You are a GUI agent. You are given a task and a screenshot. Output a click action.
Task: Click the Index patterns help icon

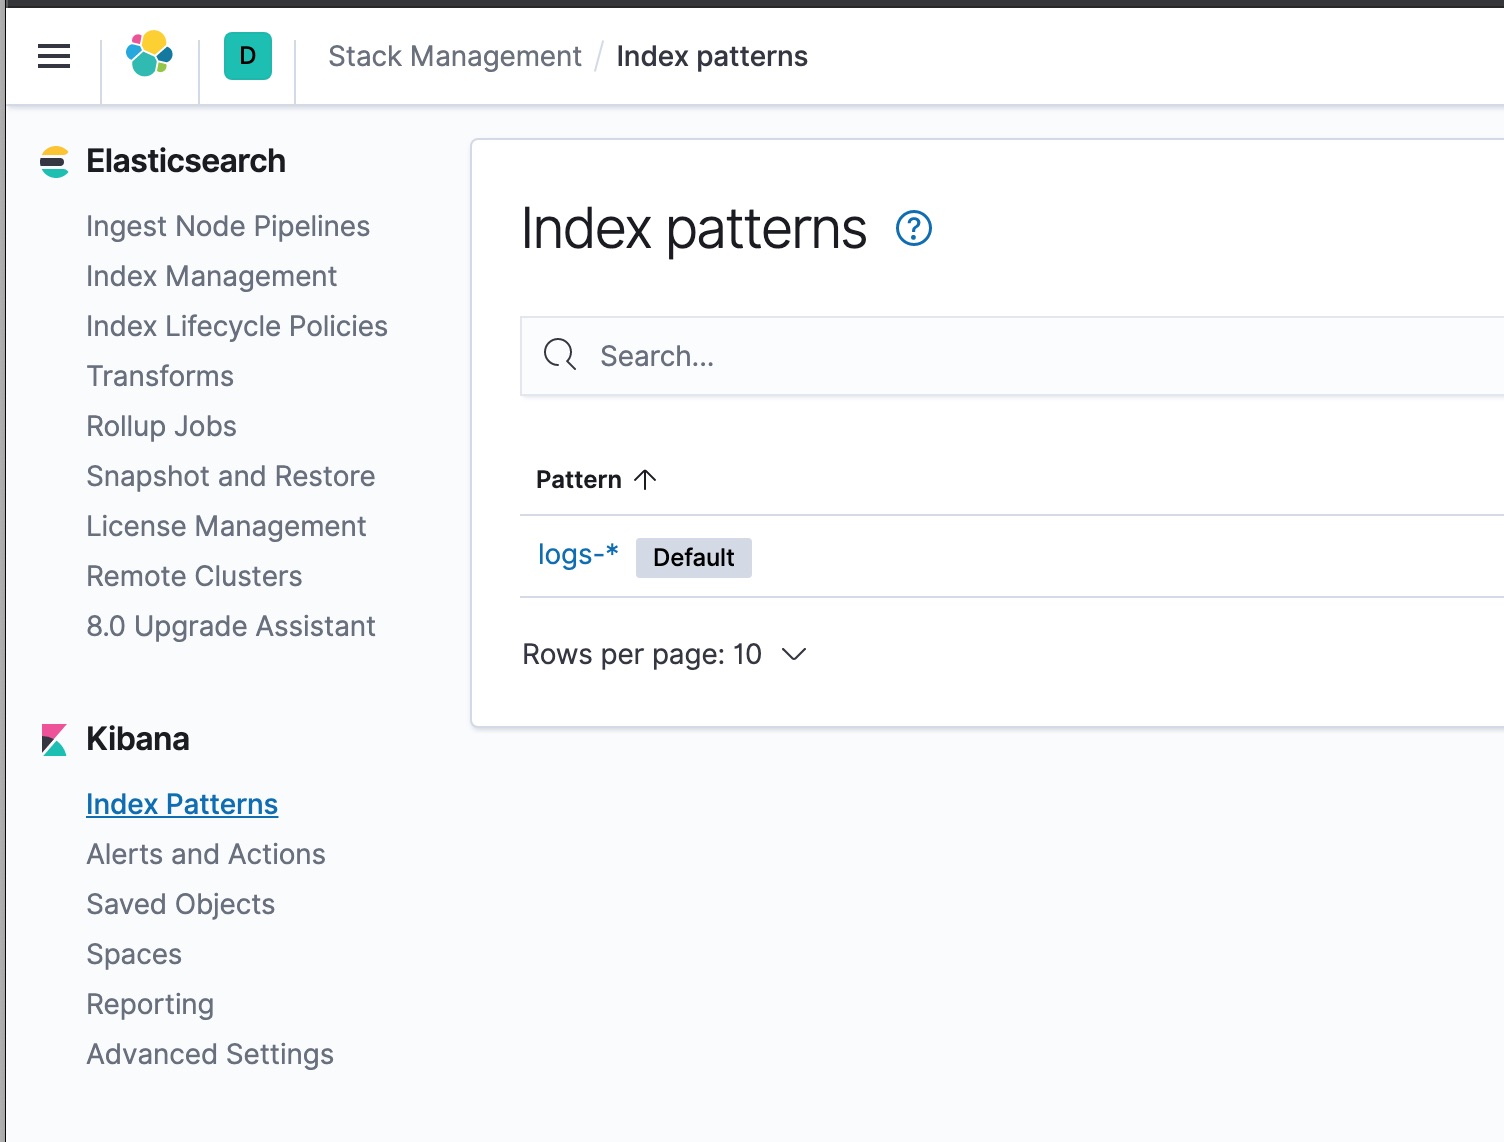(x=913, y=229)
